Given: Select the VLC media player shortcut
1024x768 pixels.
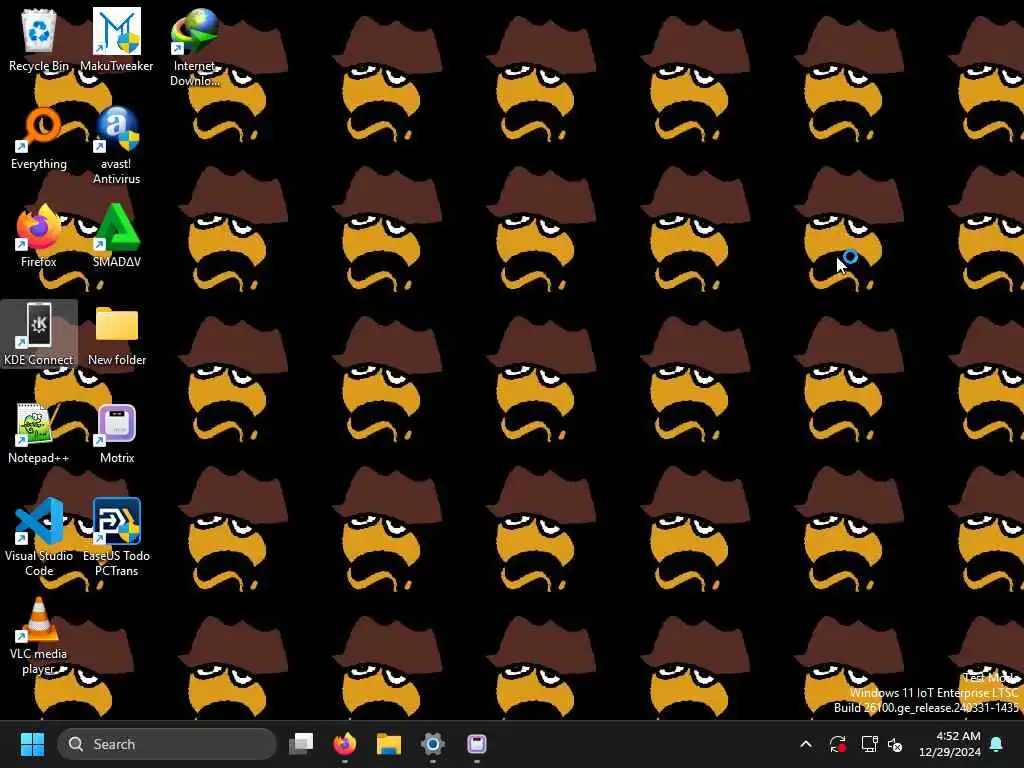Looking at the screenshot, I should tap(39, 635).
